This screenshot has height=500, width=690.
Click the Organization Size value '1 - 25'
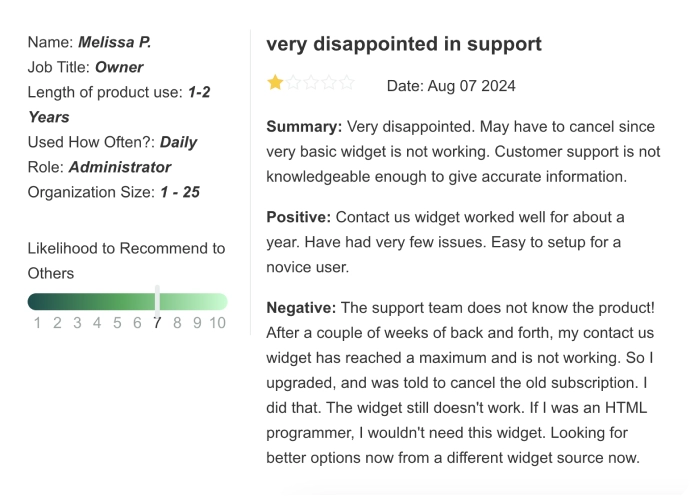pyautogui.click(x=179, y=192)
